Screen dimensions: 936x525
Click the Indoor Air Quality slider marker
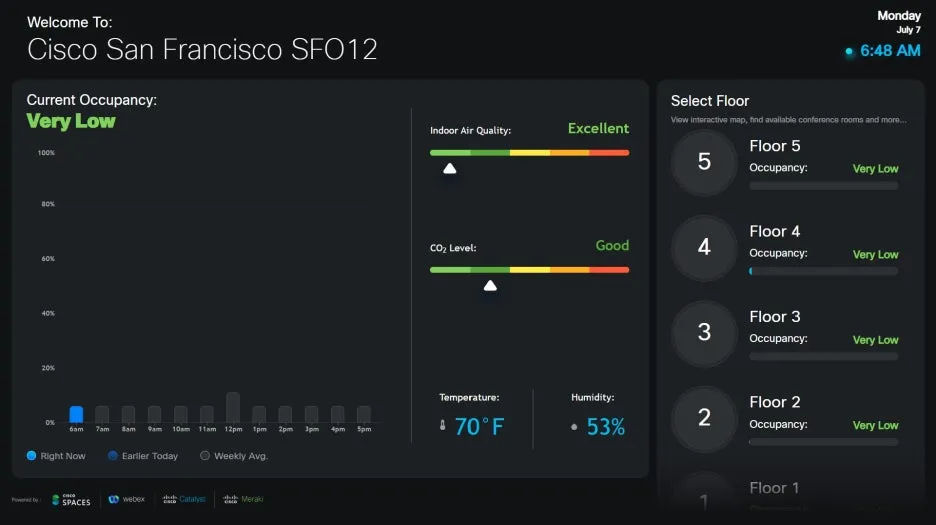click(450, 168)
